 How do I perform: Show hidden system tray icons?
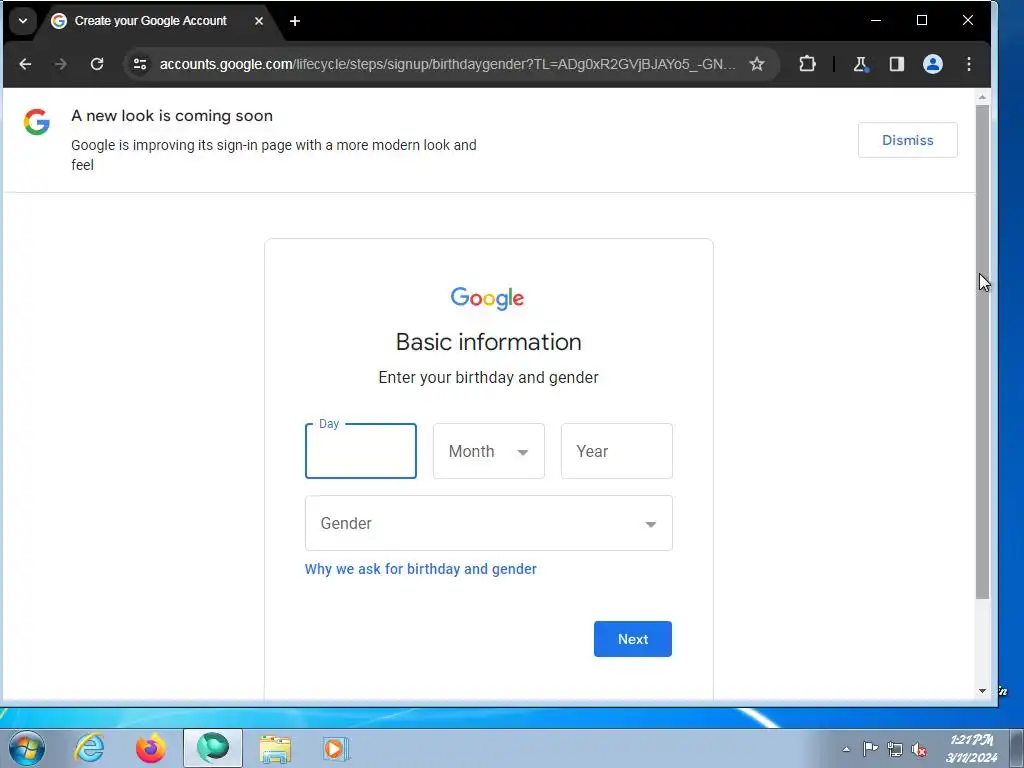(846, 750)
